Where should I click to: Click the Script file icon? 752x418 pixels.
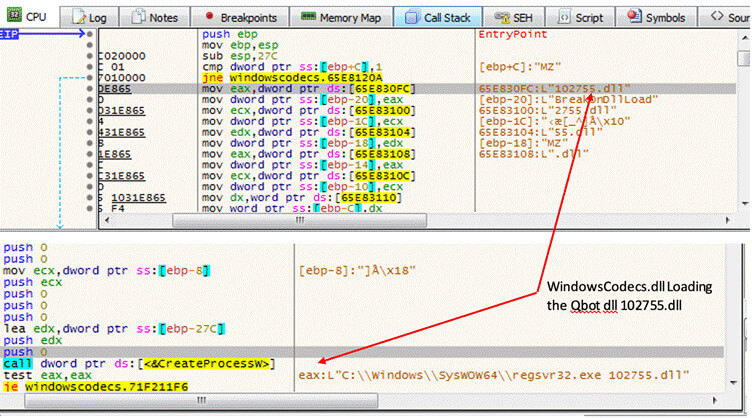point(564,17)
